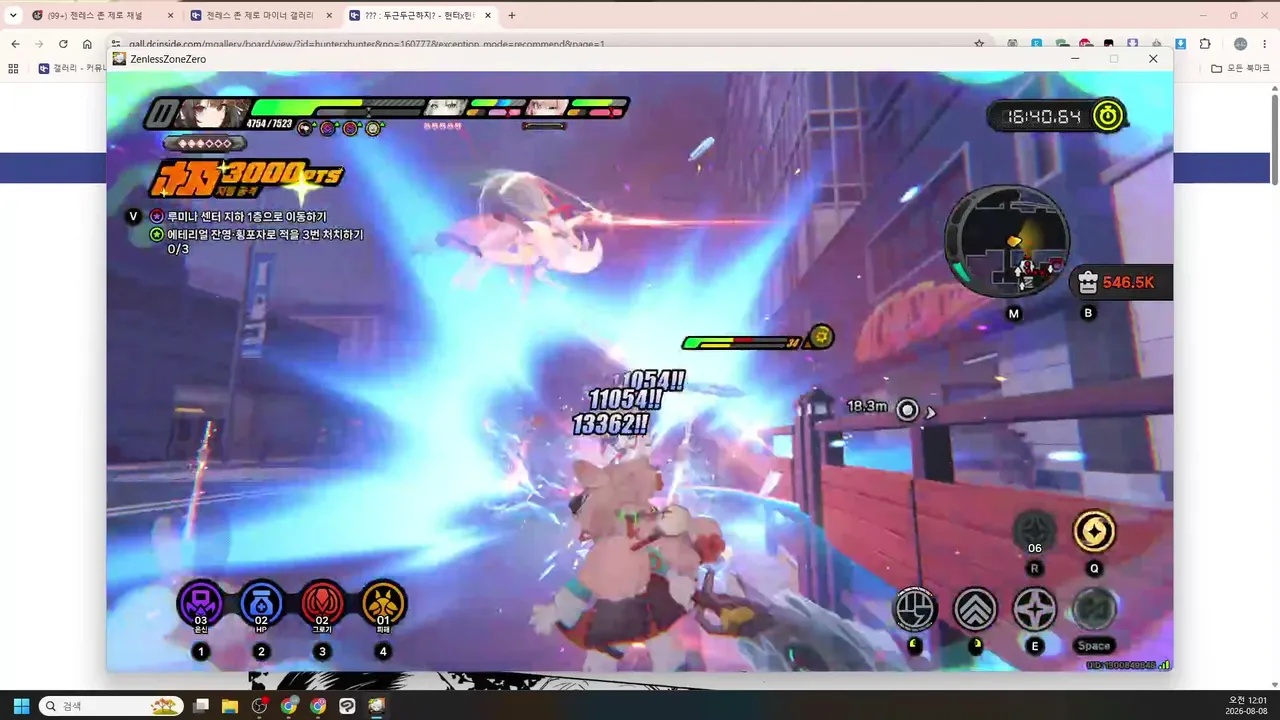Open the tab search dropdown in Chrome

tap(13, 16)
